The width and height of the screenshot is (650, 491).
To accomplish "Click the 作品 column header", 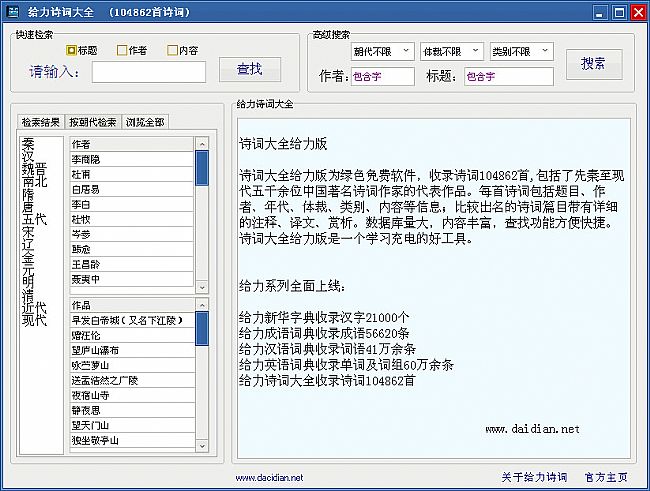I will [133, 305].
